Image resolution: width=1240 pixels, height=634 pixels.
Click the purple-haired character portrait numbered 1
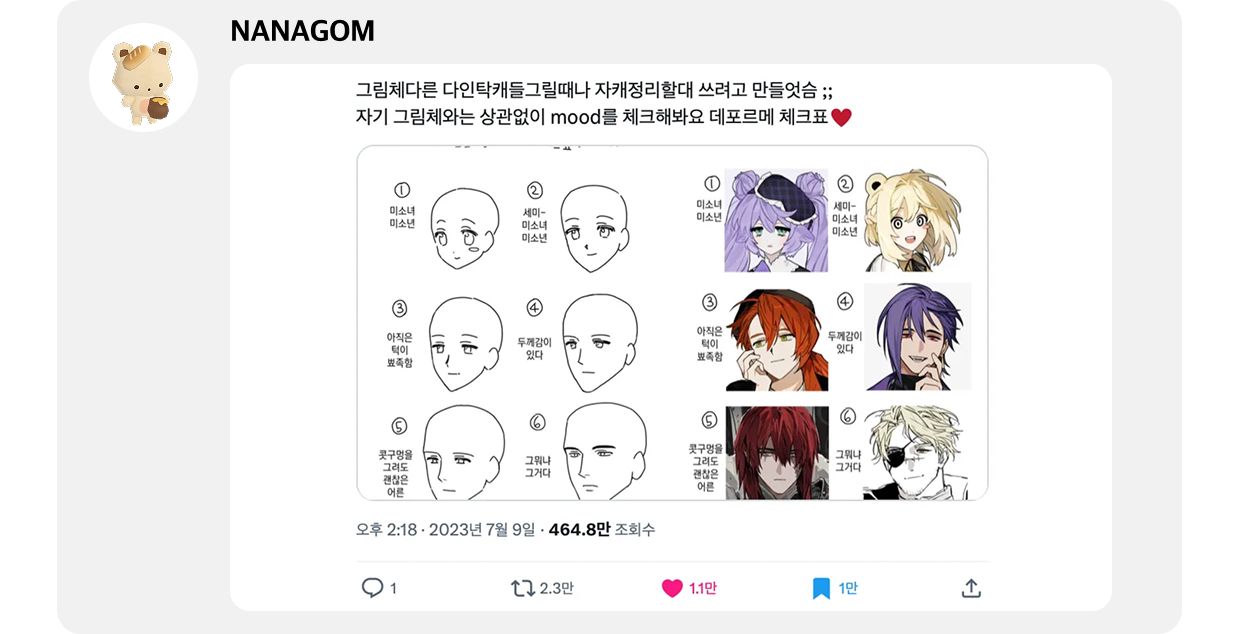(x=776, y=220)
